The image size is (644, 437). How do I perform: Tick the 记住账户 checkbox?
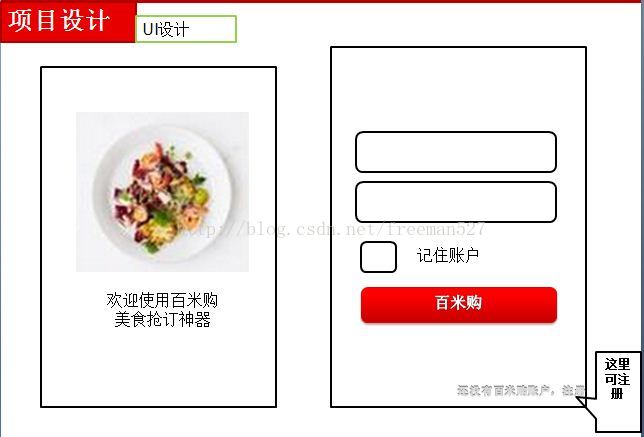coord(378,257)
